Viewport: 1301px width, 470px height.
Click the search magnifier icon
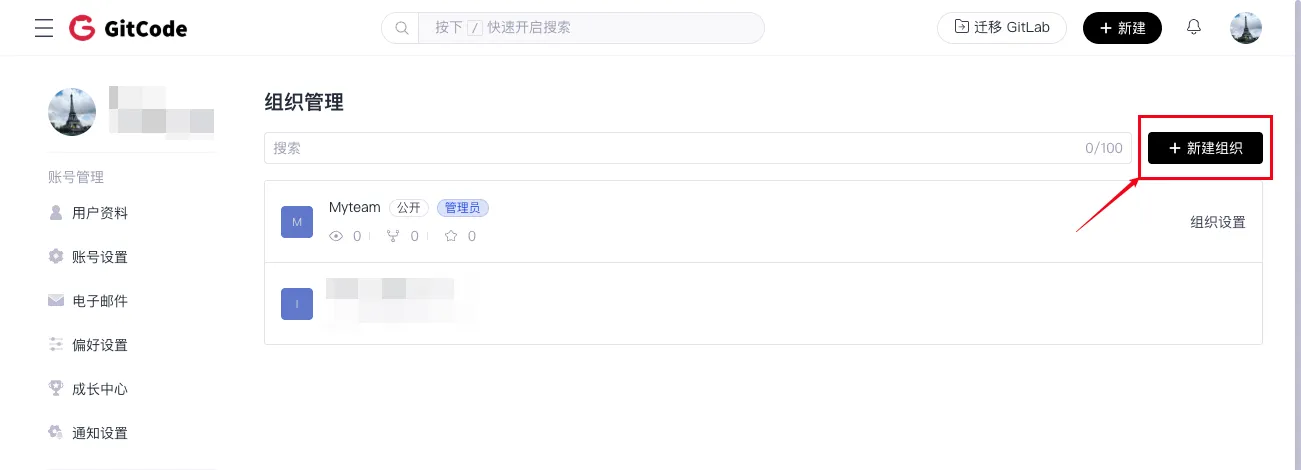tap(402, 28)
